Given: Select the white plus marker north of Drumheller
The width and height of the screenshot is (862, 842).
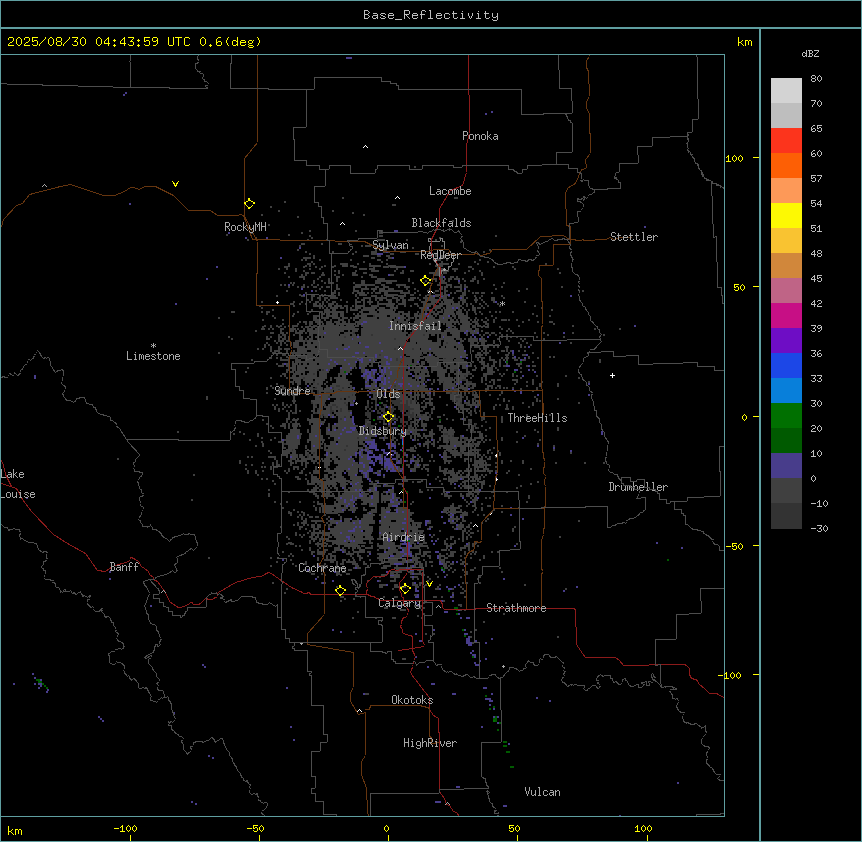Looking at the screenshot, I should point(612,375).
